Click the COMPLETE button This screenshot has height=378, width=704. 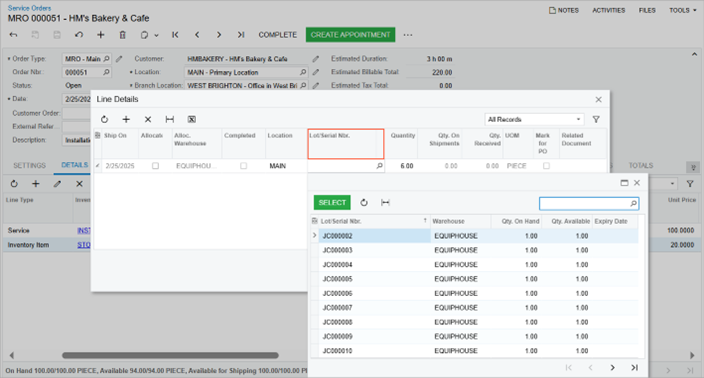(277, 35)
